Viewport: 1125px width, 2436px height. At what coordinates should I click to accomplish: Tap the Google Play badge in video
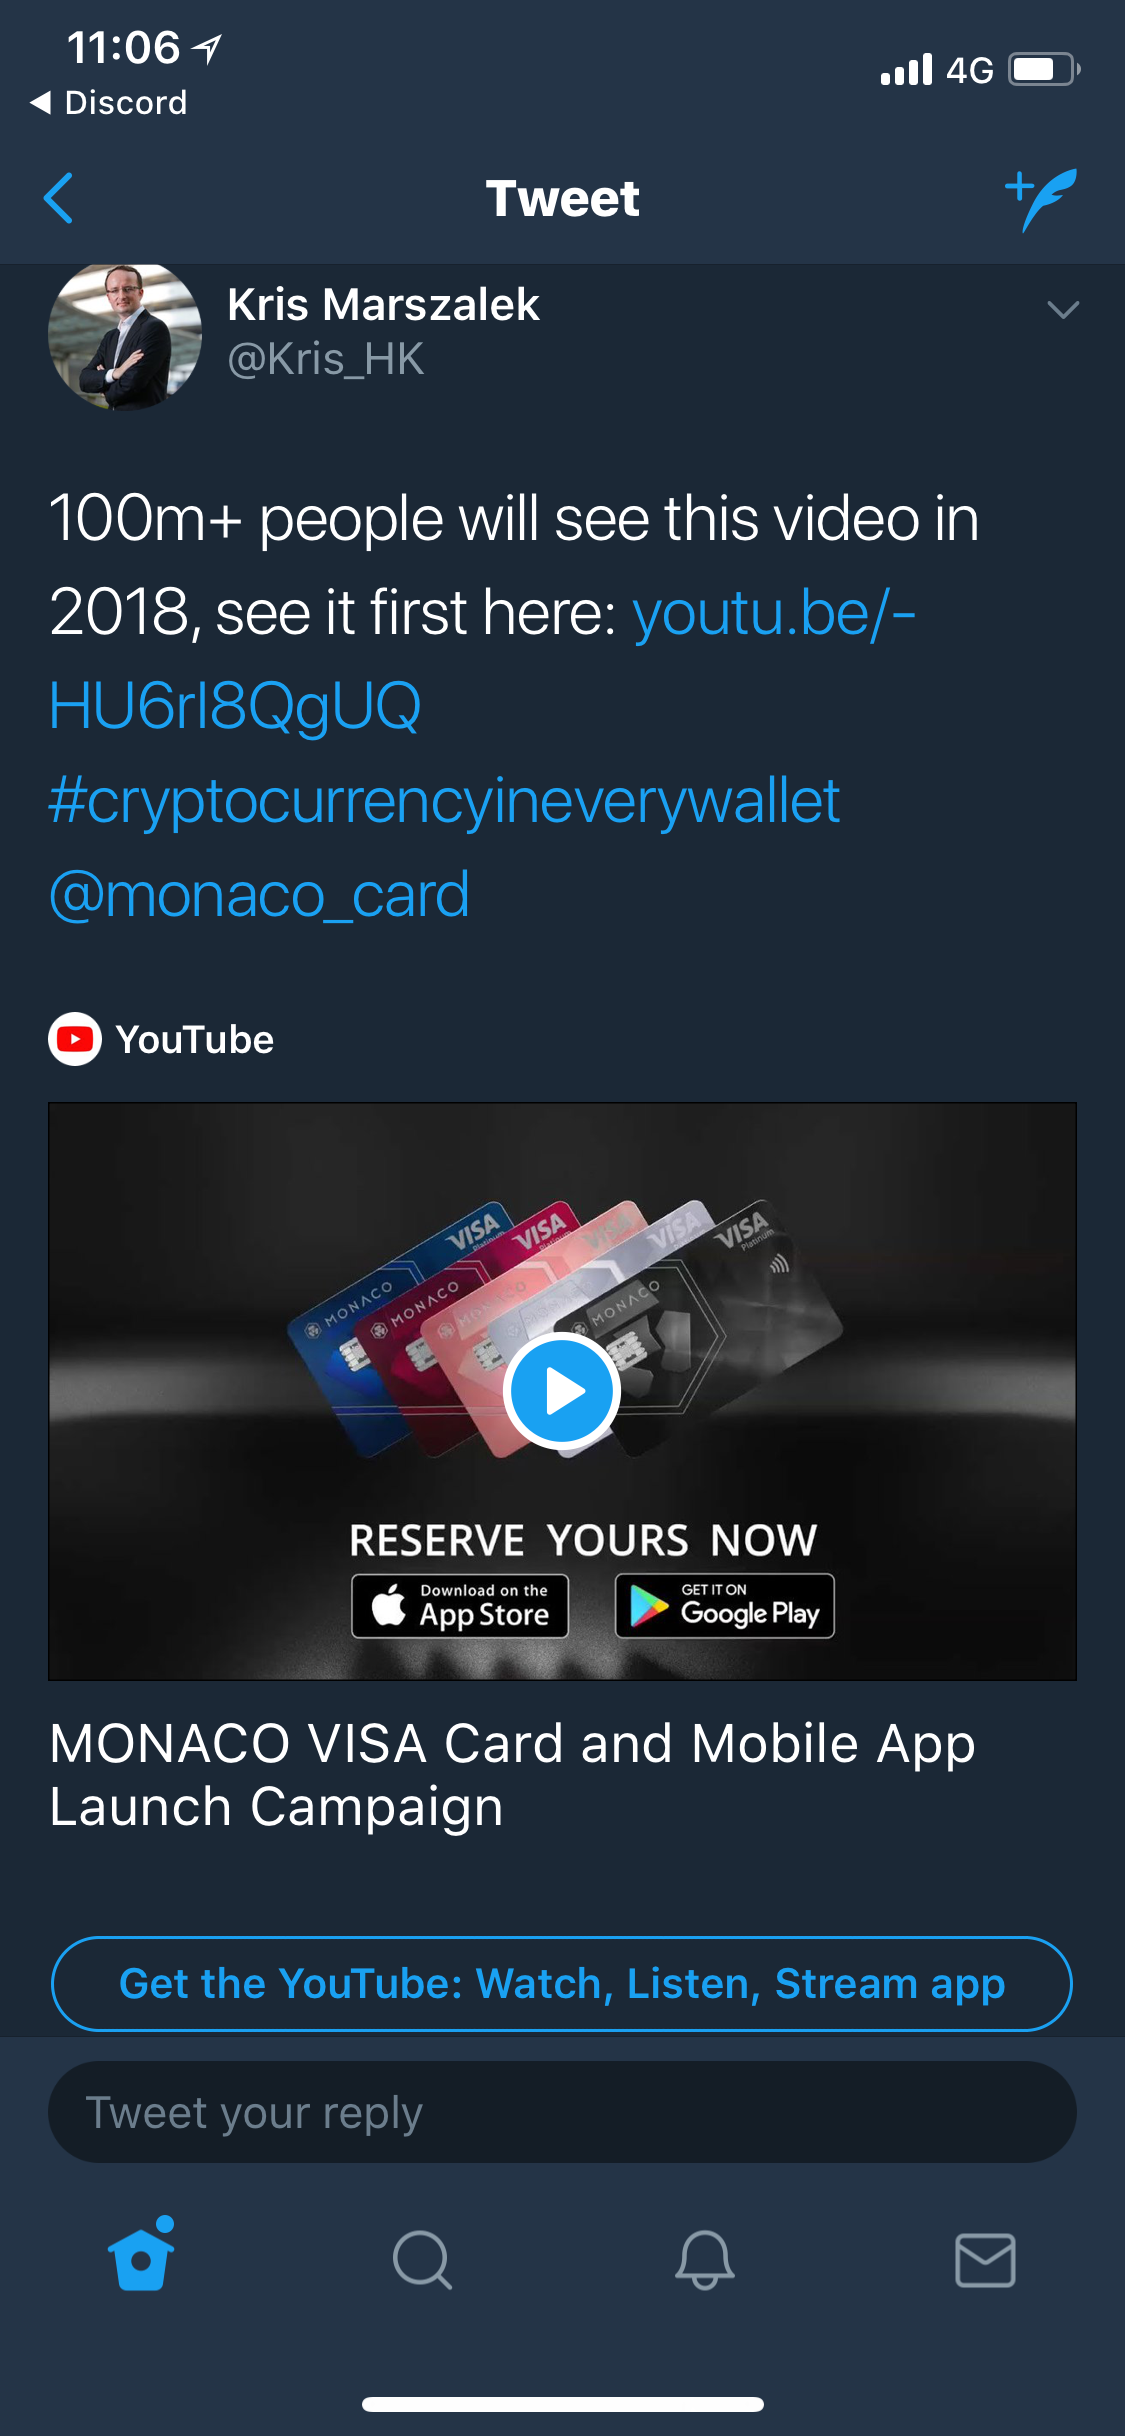[725, 1606]
